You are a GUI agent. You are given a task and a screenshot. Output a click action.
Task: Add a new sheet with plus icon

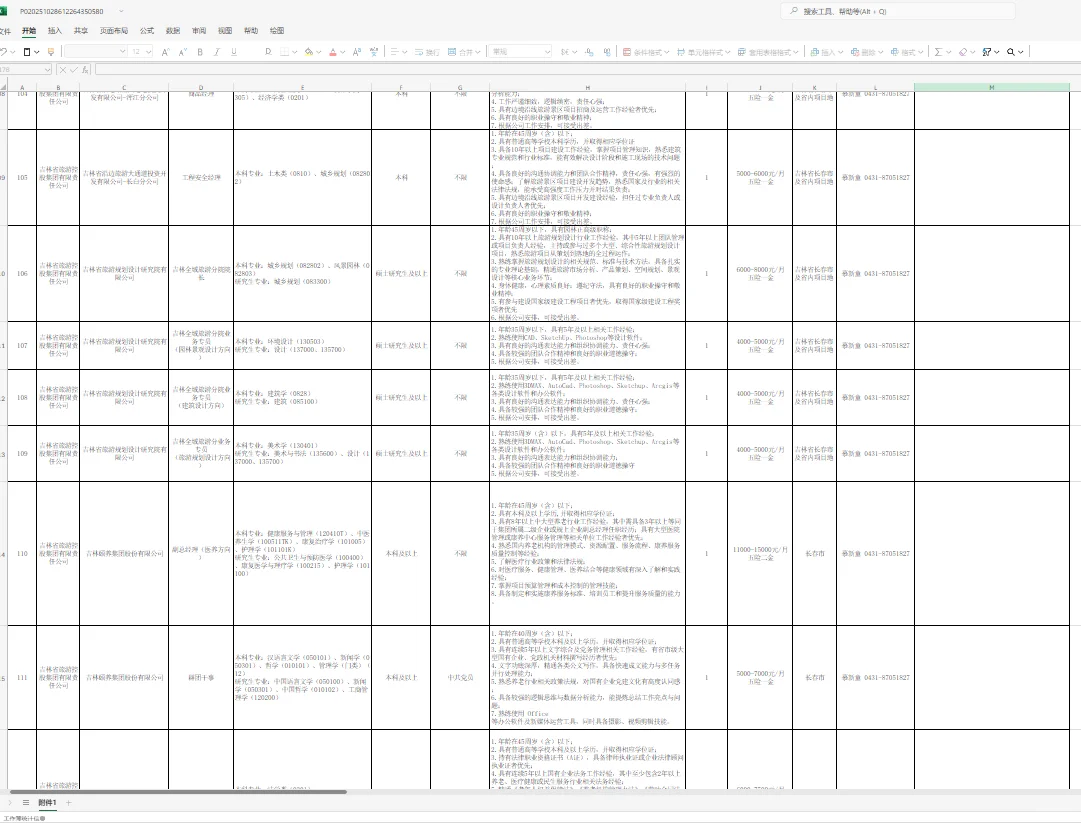(x=68, y=802)
